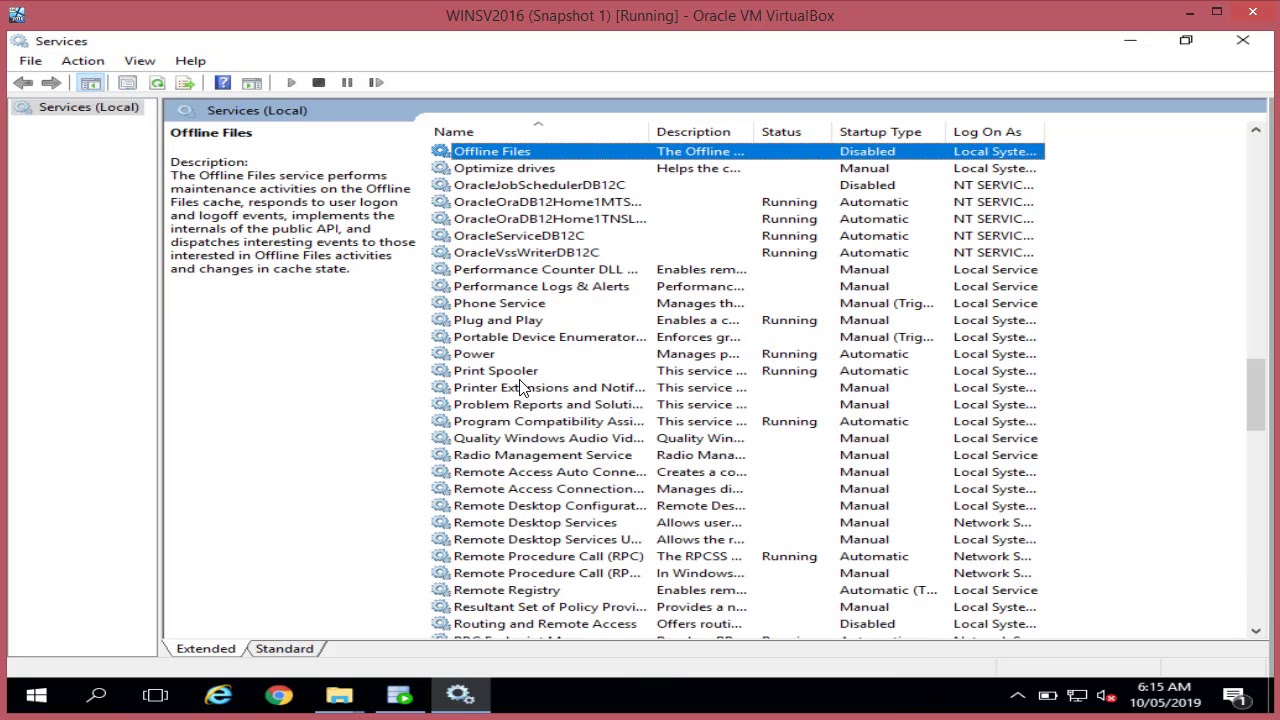Image resolution: width=1280 pixels, height=720 pixels.
Task: Select the Radio Management Service row
Action: (738, 455)
